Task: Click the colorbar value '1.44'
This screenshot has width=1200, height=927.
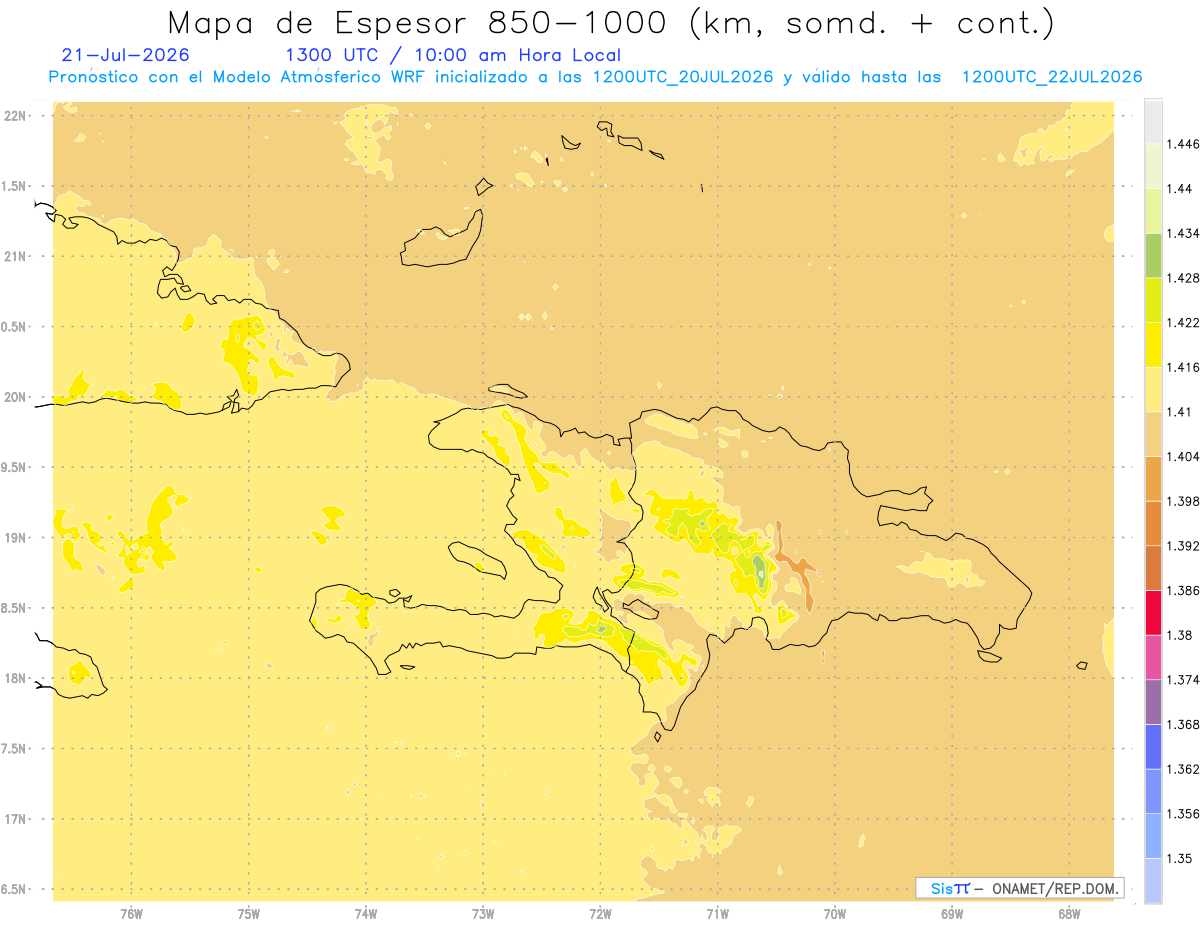Action: [1178, 189]
